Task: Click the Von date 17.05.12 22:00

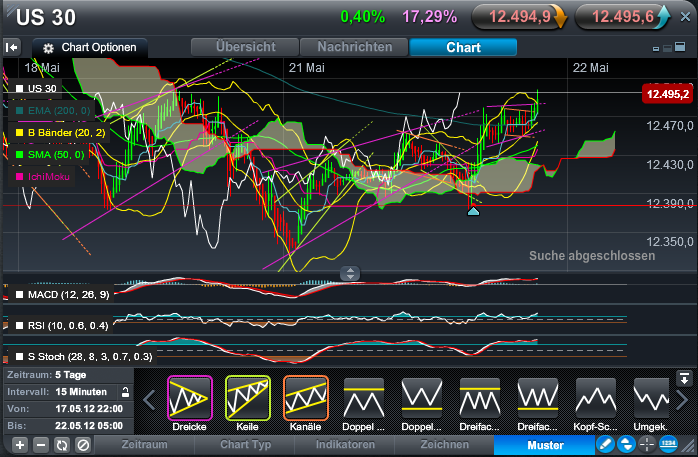Action: pos(89,408)
